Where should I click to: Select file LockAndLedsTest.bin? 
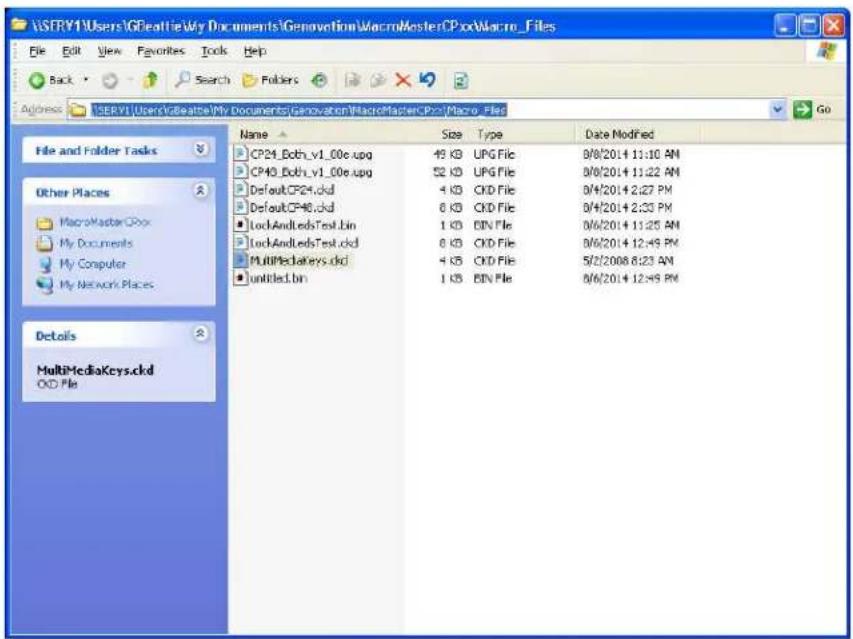303,225
